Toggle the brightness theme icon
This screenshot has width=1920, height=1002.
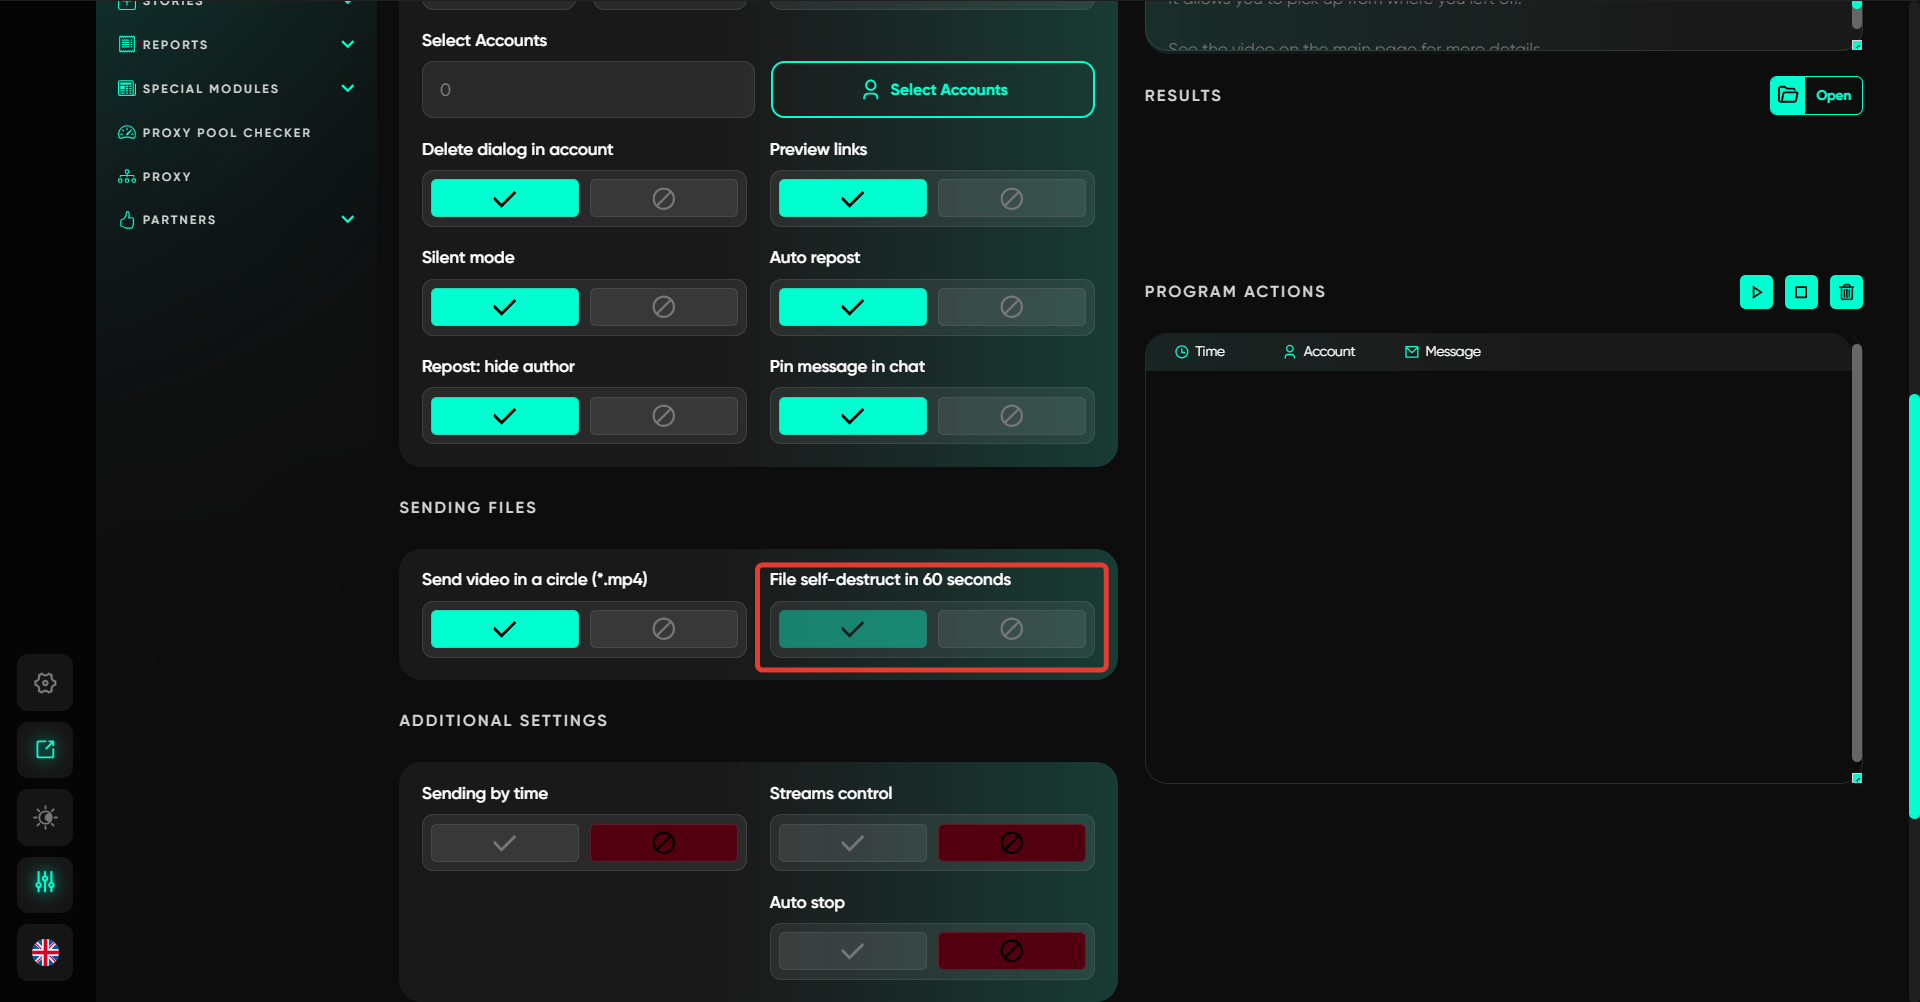45,817
